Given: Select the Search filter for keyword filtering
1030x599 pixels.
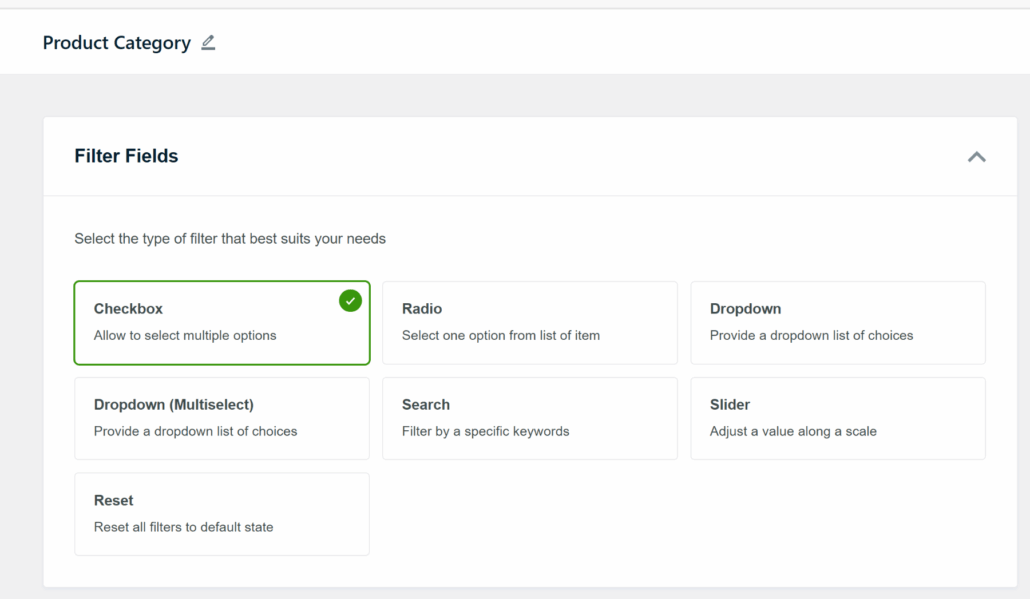Looking at the screenshot, I should point(530,418).
